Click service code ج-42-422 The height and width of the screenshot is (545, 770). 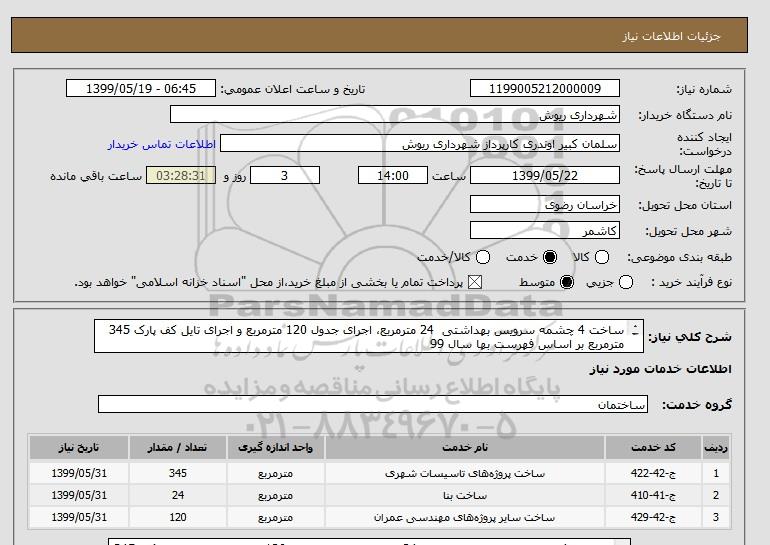654,473
